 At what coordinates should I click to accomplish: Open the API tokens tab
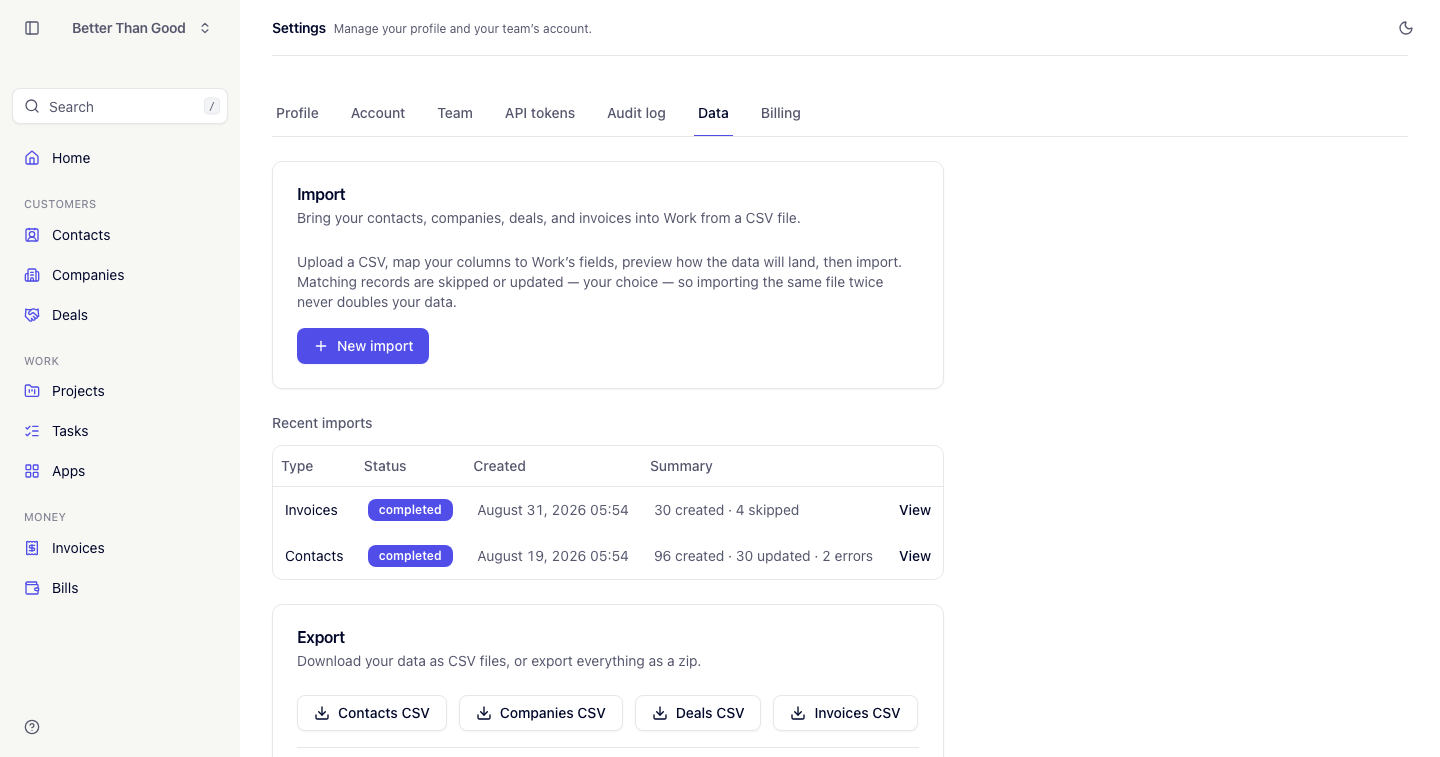coord(540,113)
